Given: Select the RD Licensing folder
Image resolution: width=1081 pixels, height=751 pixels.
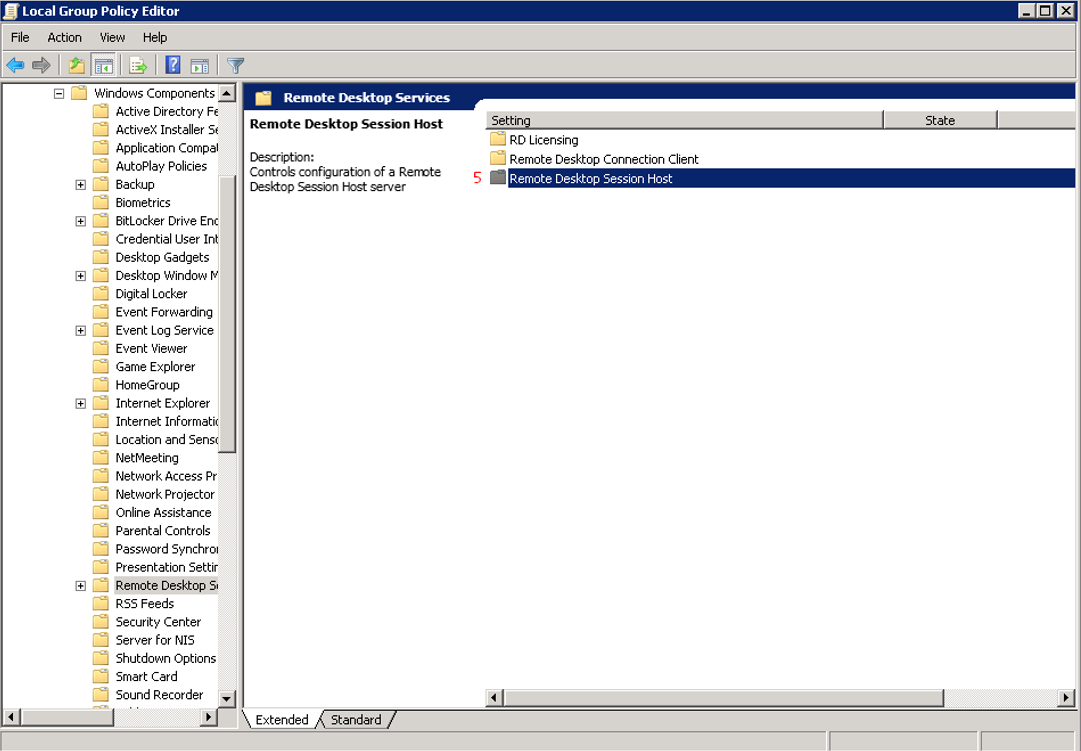Looking at the screenshot, I should point(543,140).
